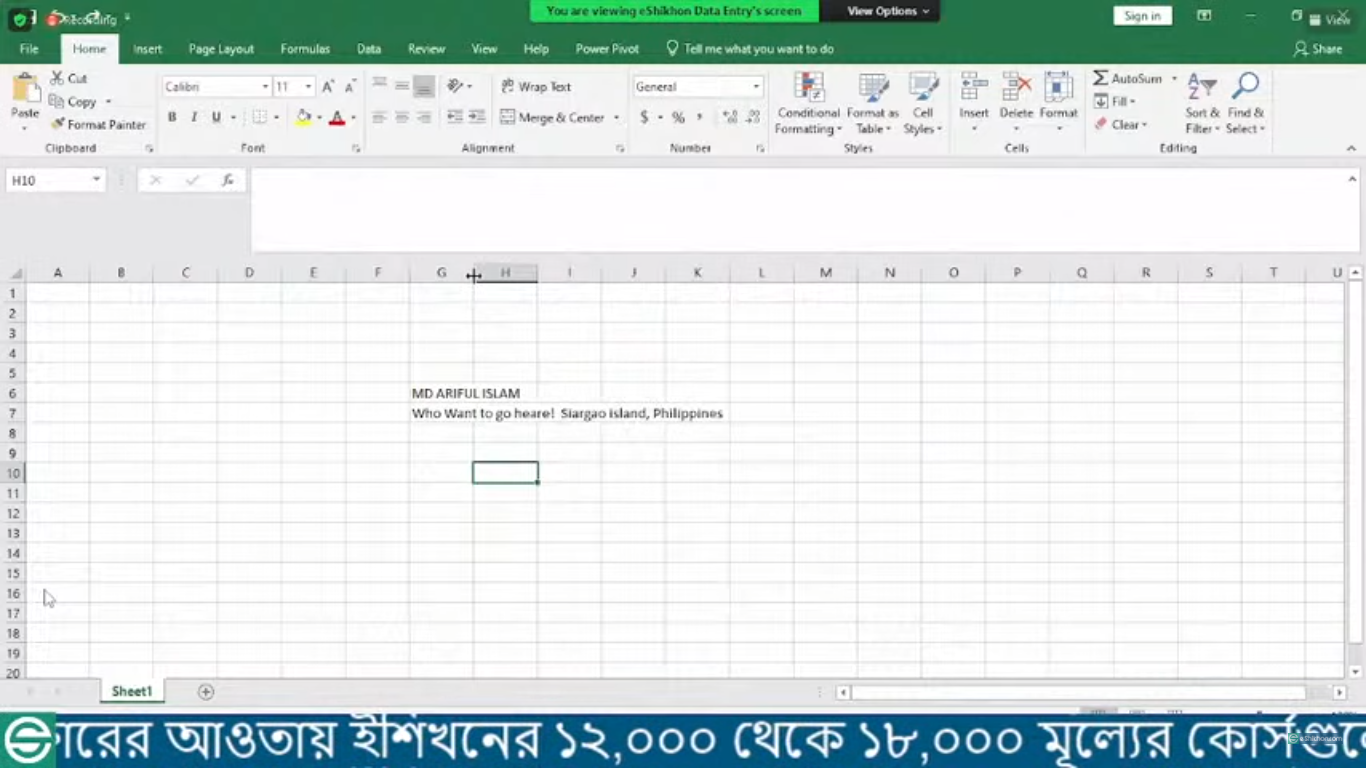This screenshot has width=1366, height=768.
Task: Toggle Bold formatting
Action: [172, 117]
